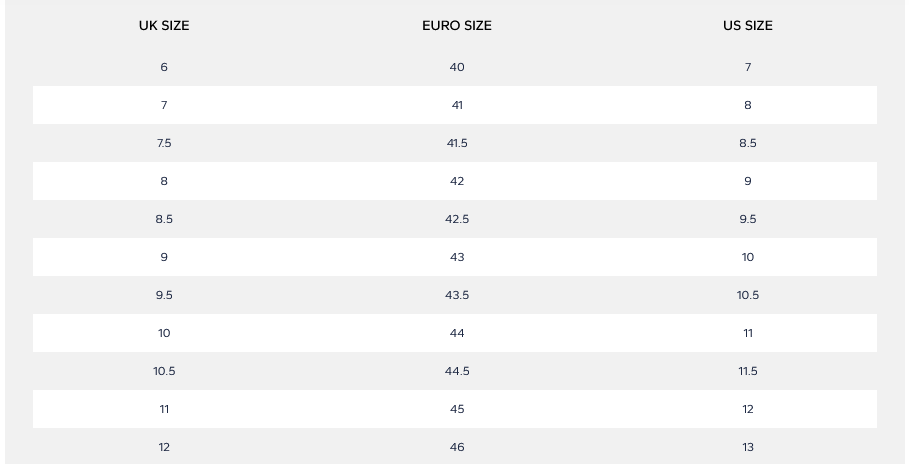Viewport: 909px width, 464px height.
Task: Click the UK size 6 cell
Action: (x=164, y=67)
